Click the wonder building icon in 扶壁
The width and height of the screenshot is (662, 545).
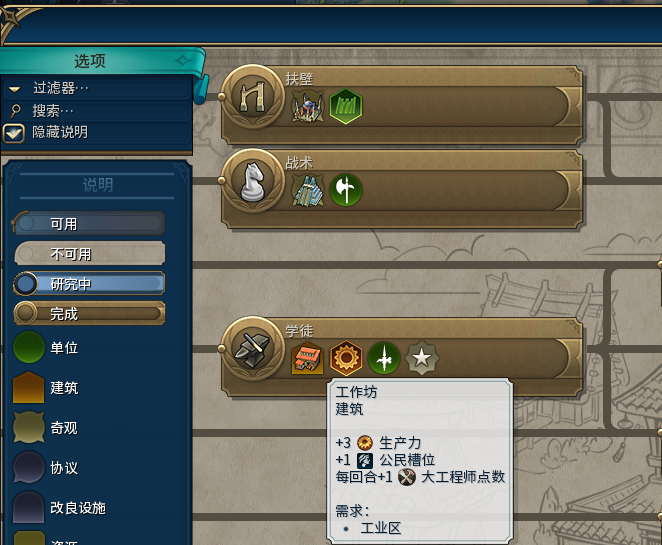point(308,106)
